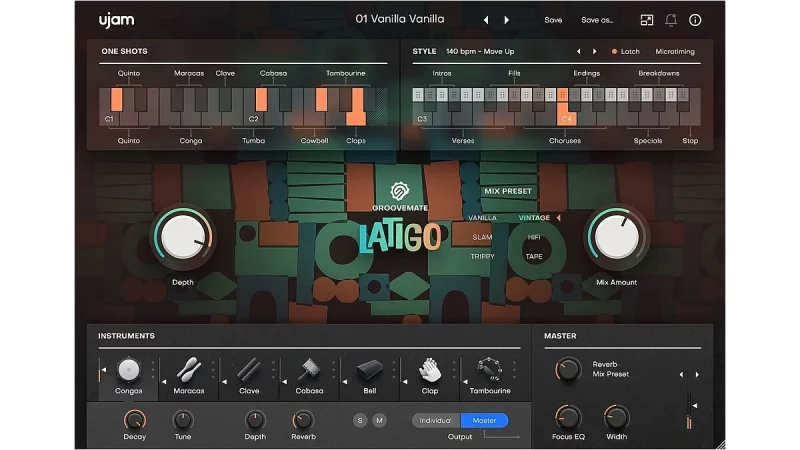Screen dimensions: 800x450
Task: Click the Cabasa volume arrow
Action: [284, 382]
